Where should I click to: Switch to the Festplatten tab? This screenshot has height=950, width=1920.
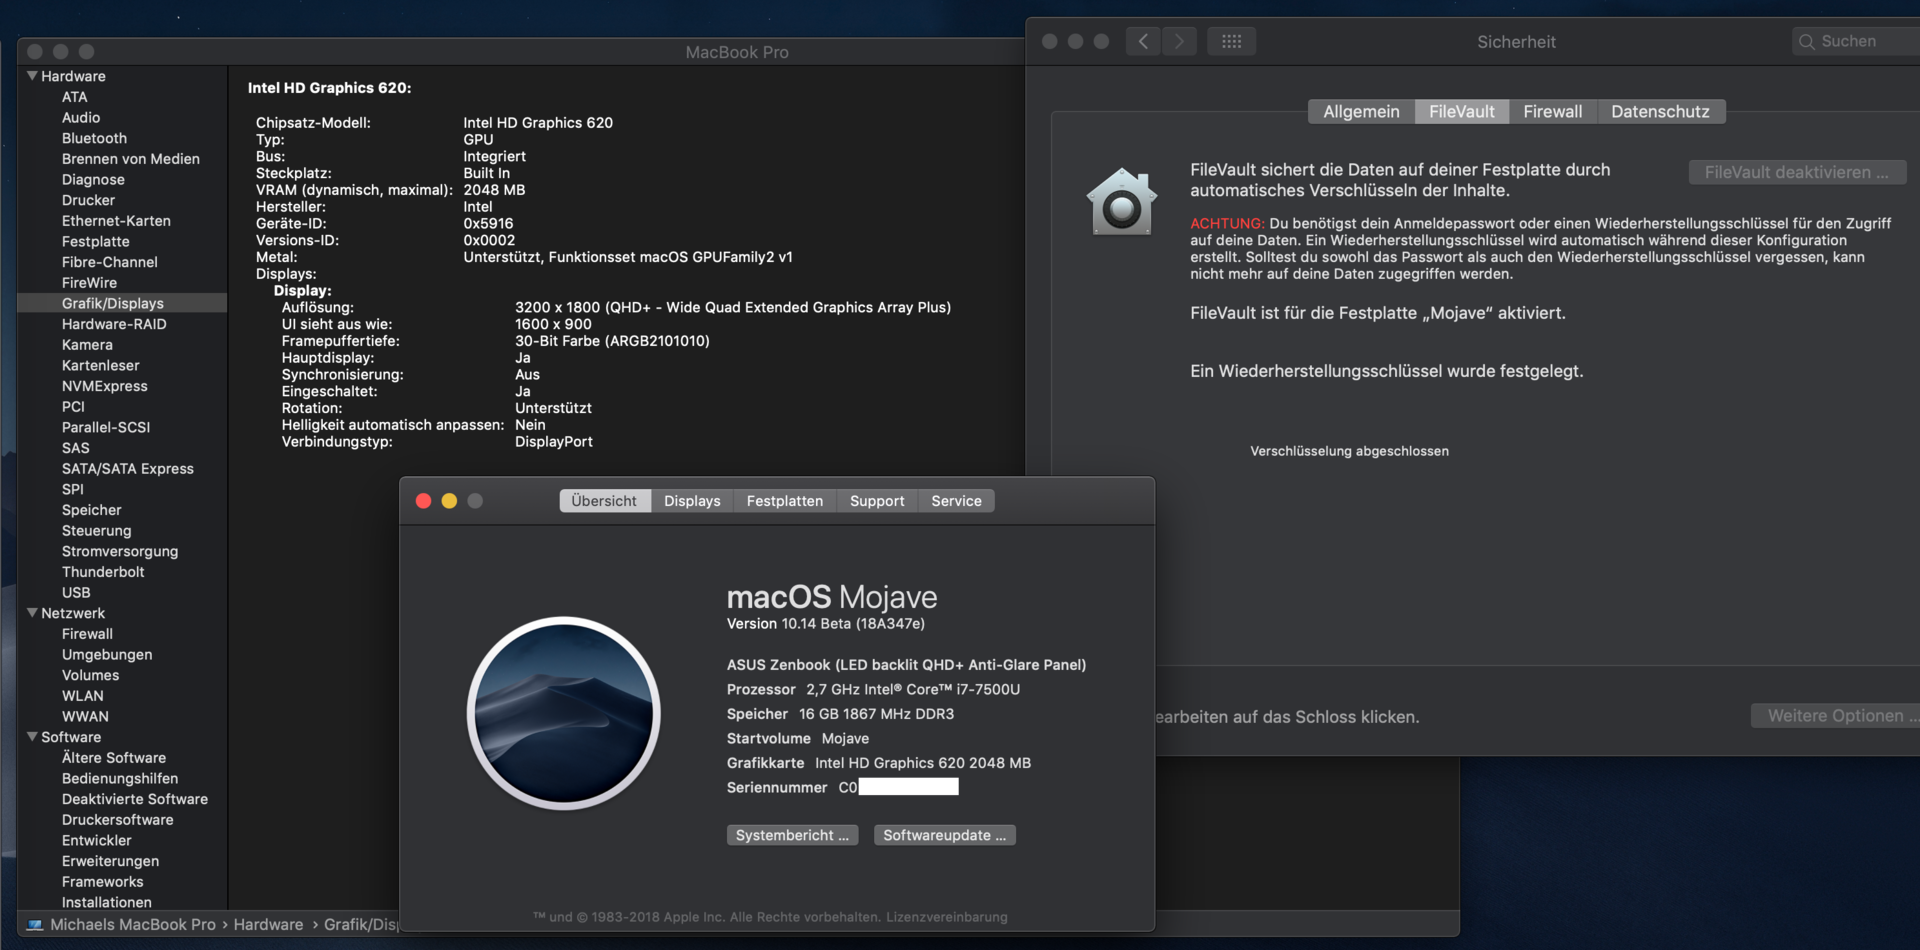tap(785, 501)
